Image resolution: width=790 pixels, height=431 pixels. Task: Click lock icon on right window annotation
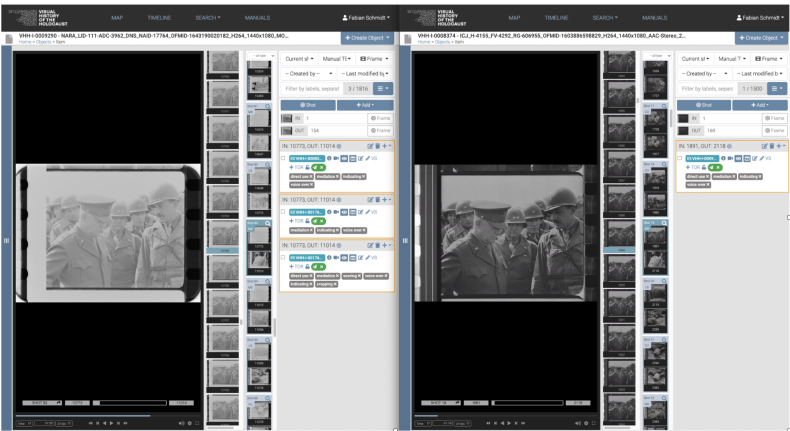[704, 167]
